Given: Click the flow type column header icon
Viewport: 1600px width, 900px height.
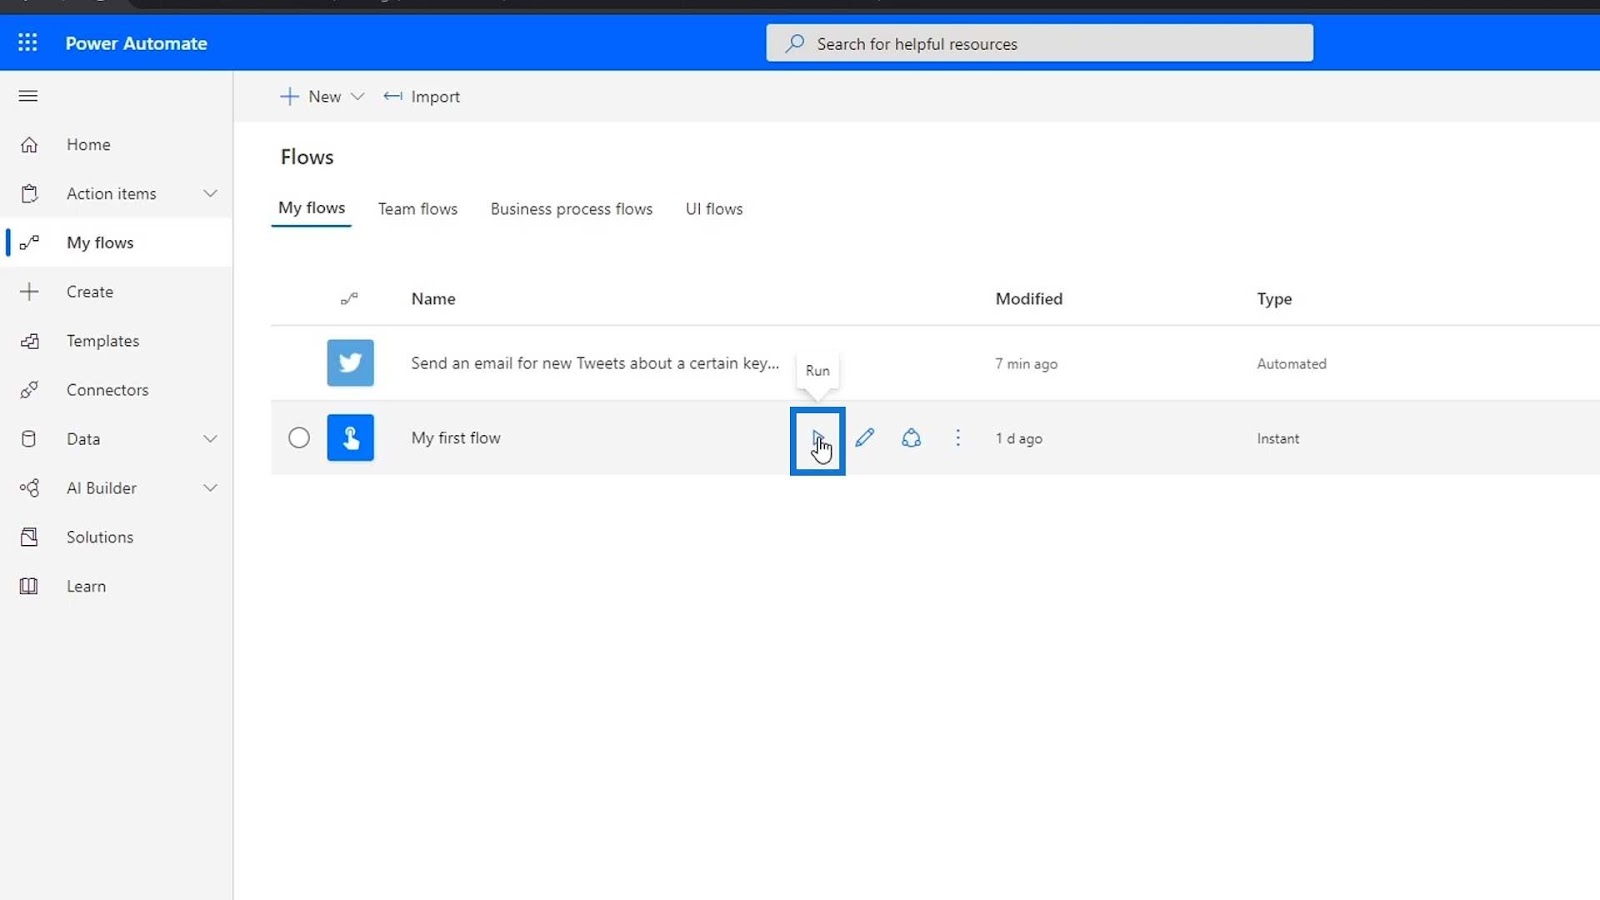Looking at the screenshot, I should tap(349, 299).
